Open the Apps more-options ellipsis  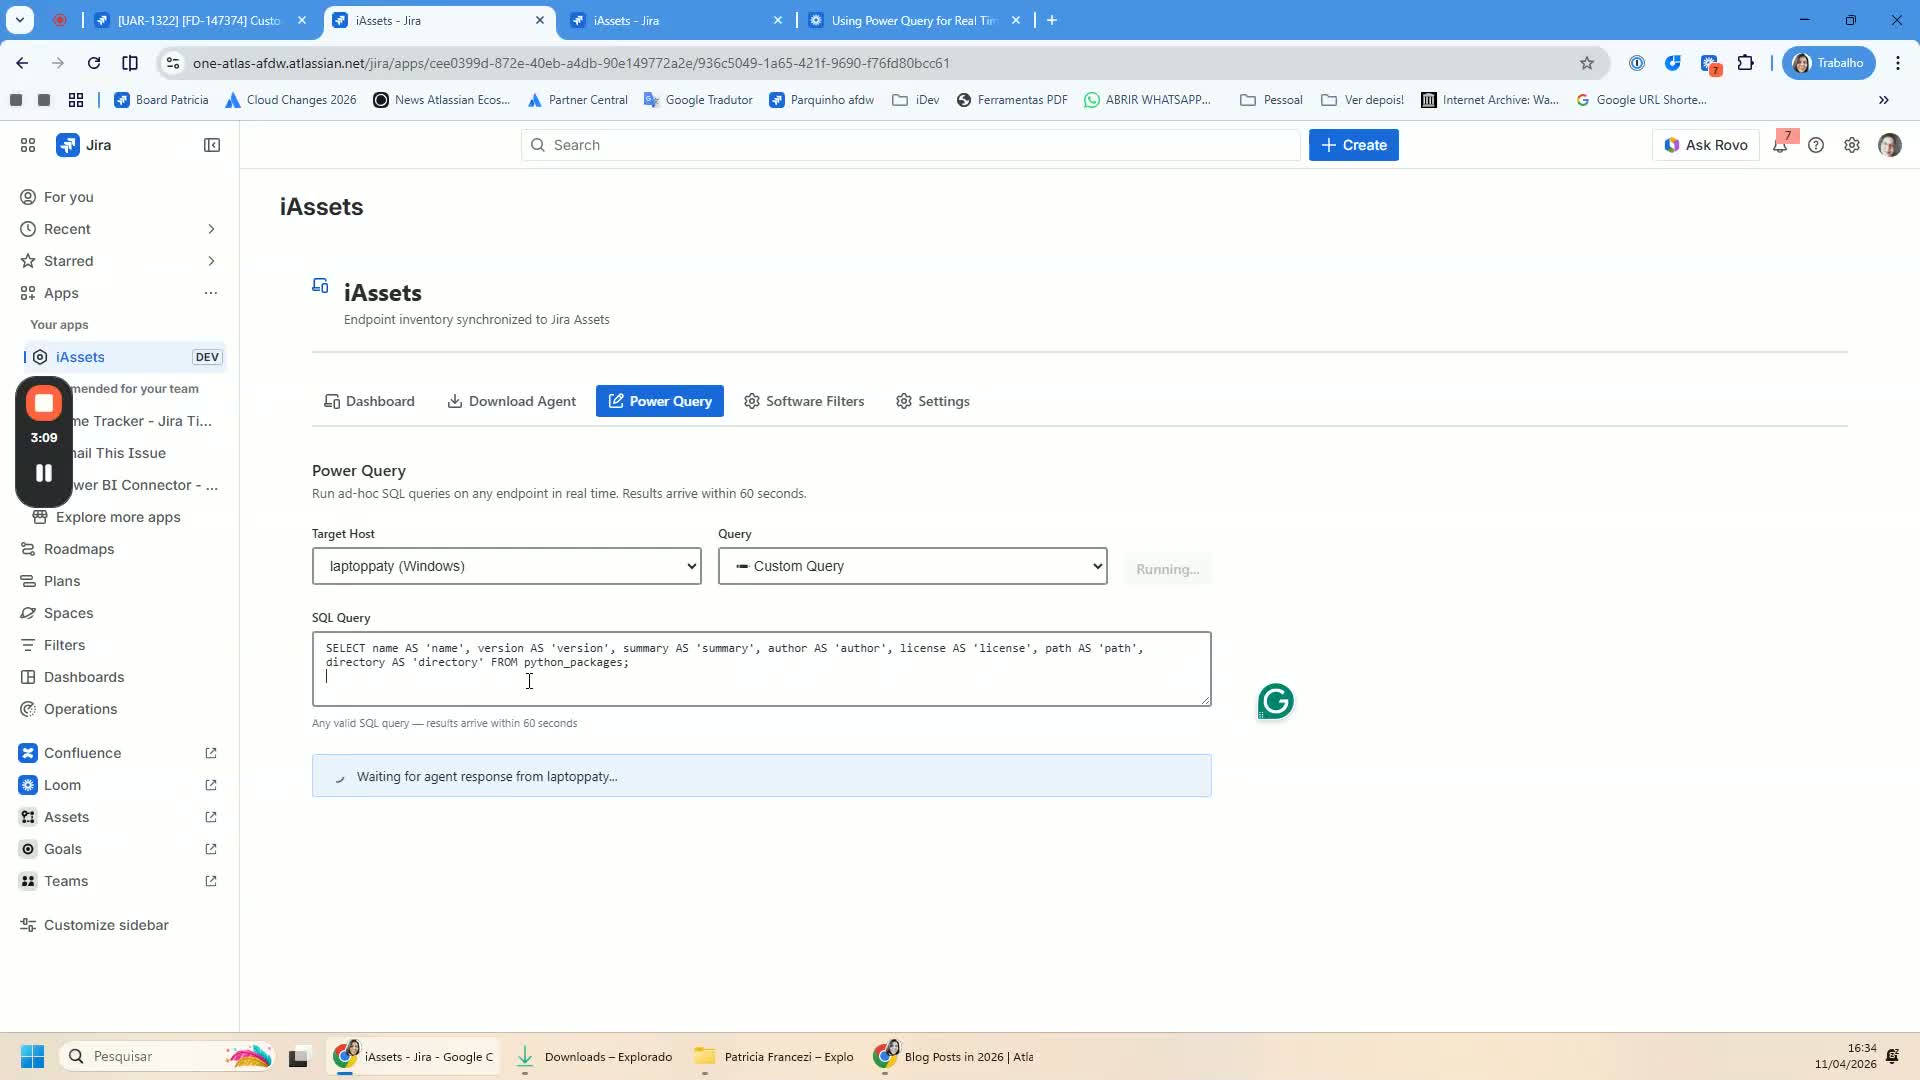(x=211, y=293)
